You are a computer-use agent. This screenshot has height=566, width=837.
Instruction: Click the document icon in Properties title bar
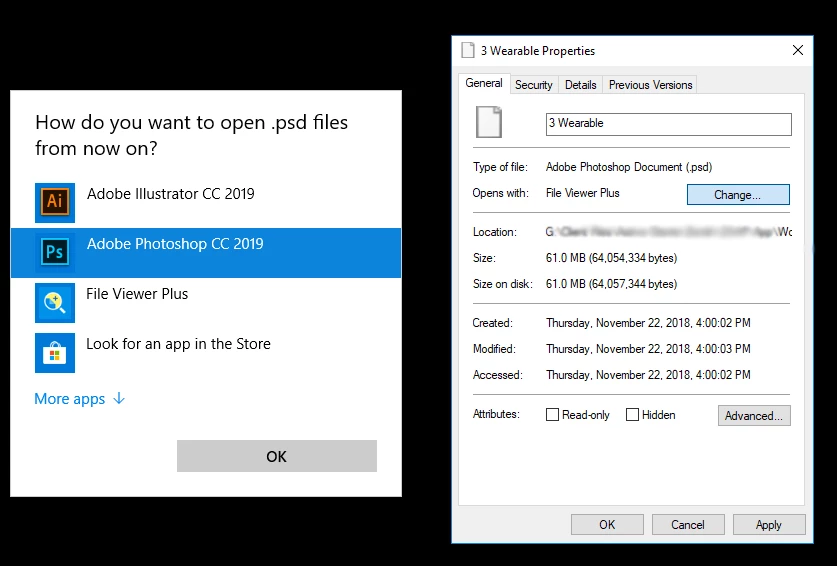468,50
